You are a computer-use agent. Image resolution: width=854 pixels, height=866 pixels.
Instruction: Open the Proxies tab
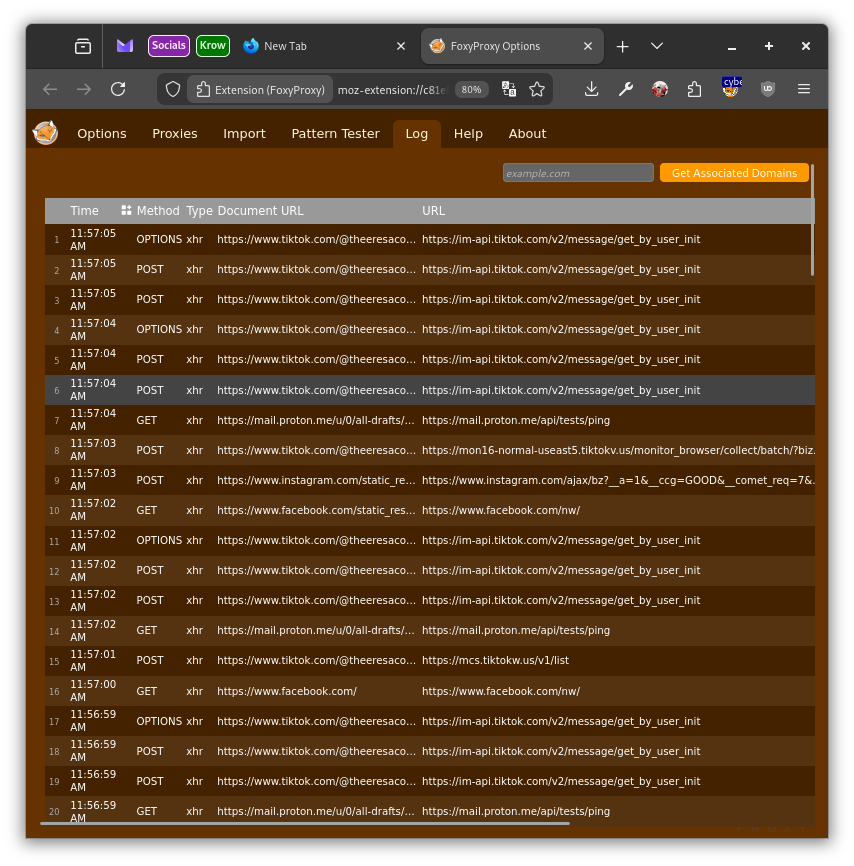(x=175, y=134)
